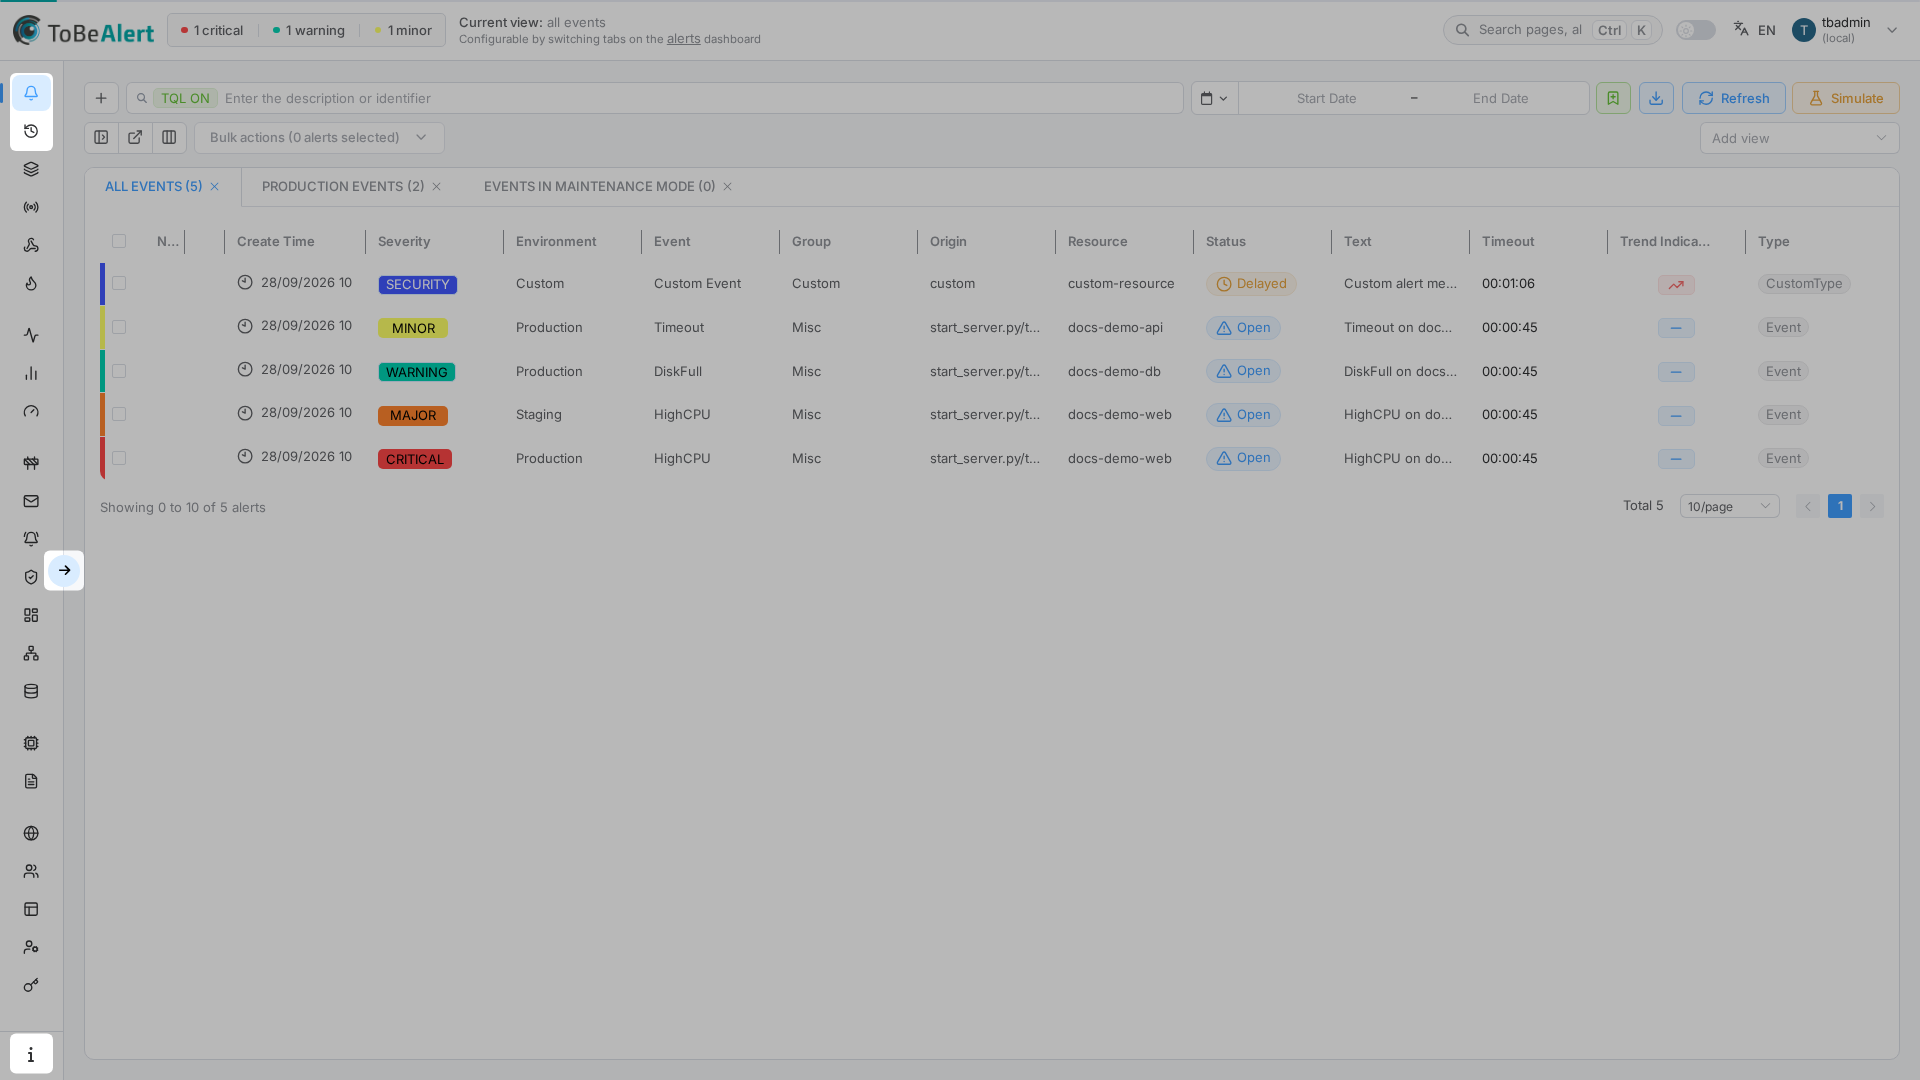Open the shield check sidebar icon
Image resolution: width=1920 pixels, height=1080 pixels.
click(x=31, y=577)
